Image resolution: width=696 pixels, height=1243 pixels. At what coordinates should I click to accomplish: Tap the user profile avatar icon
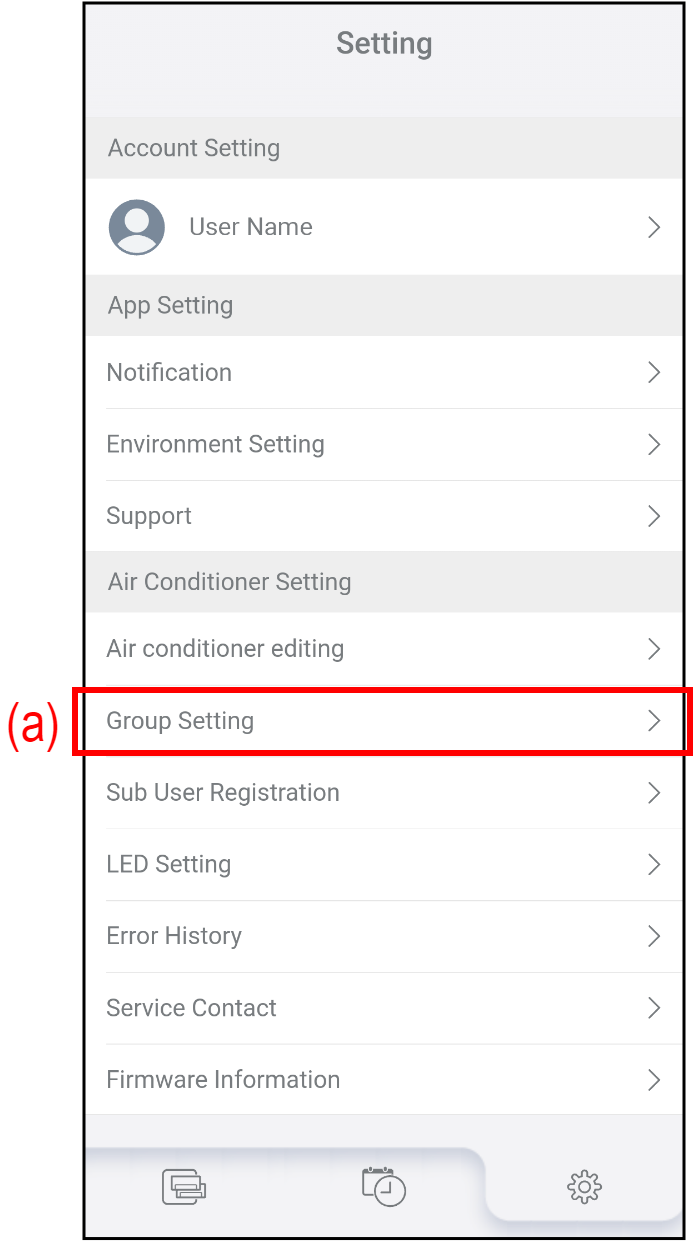pyautogui.click(x=137, y=227)
